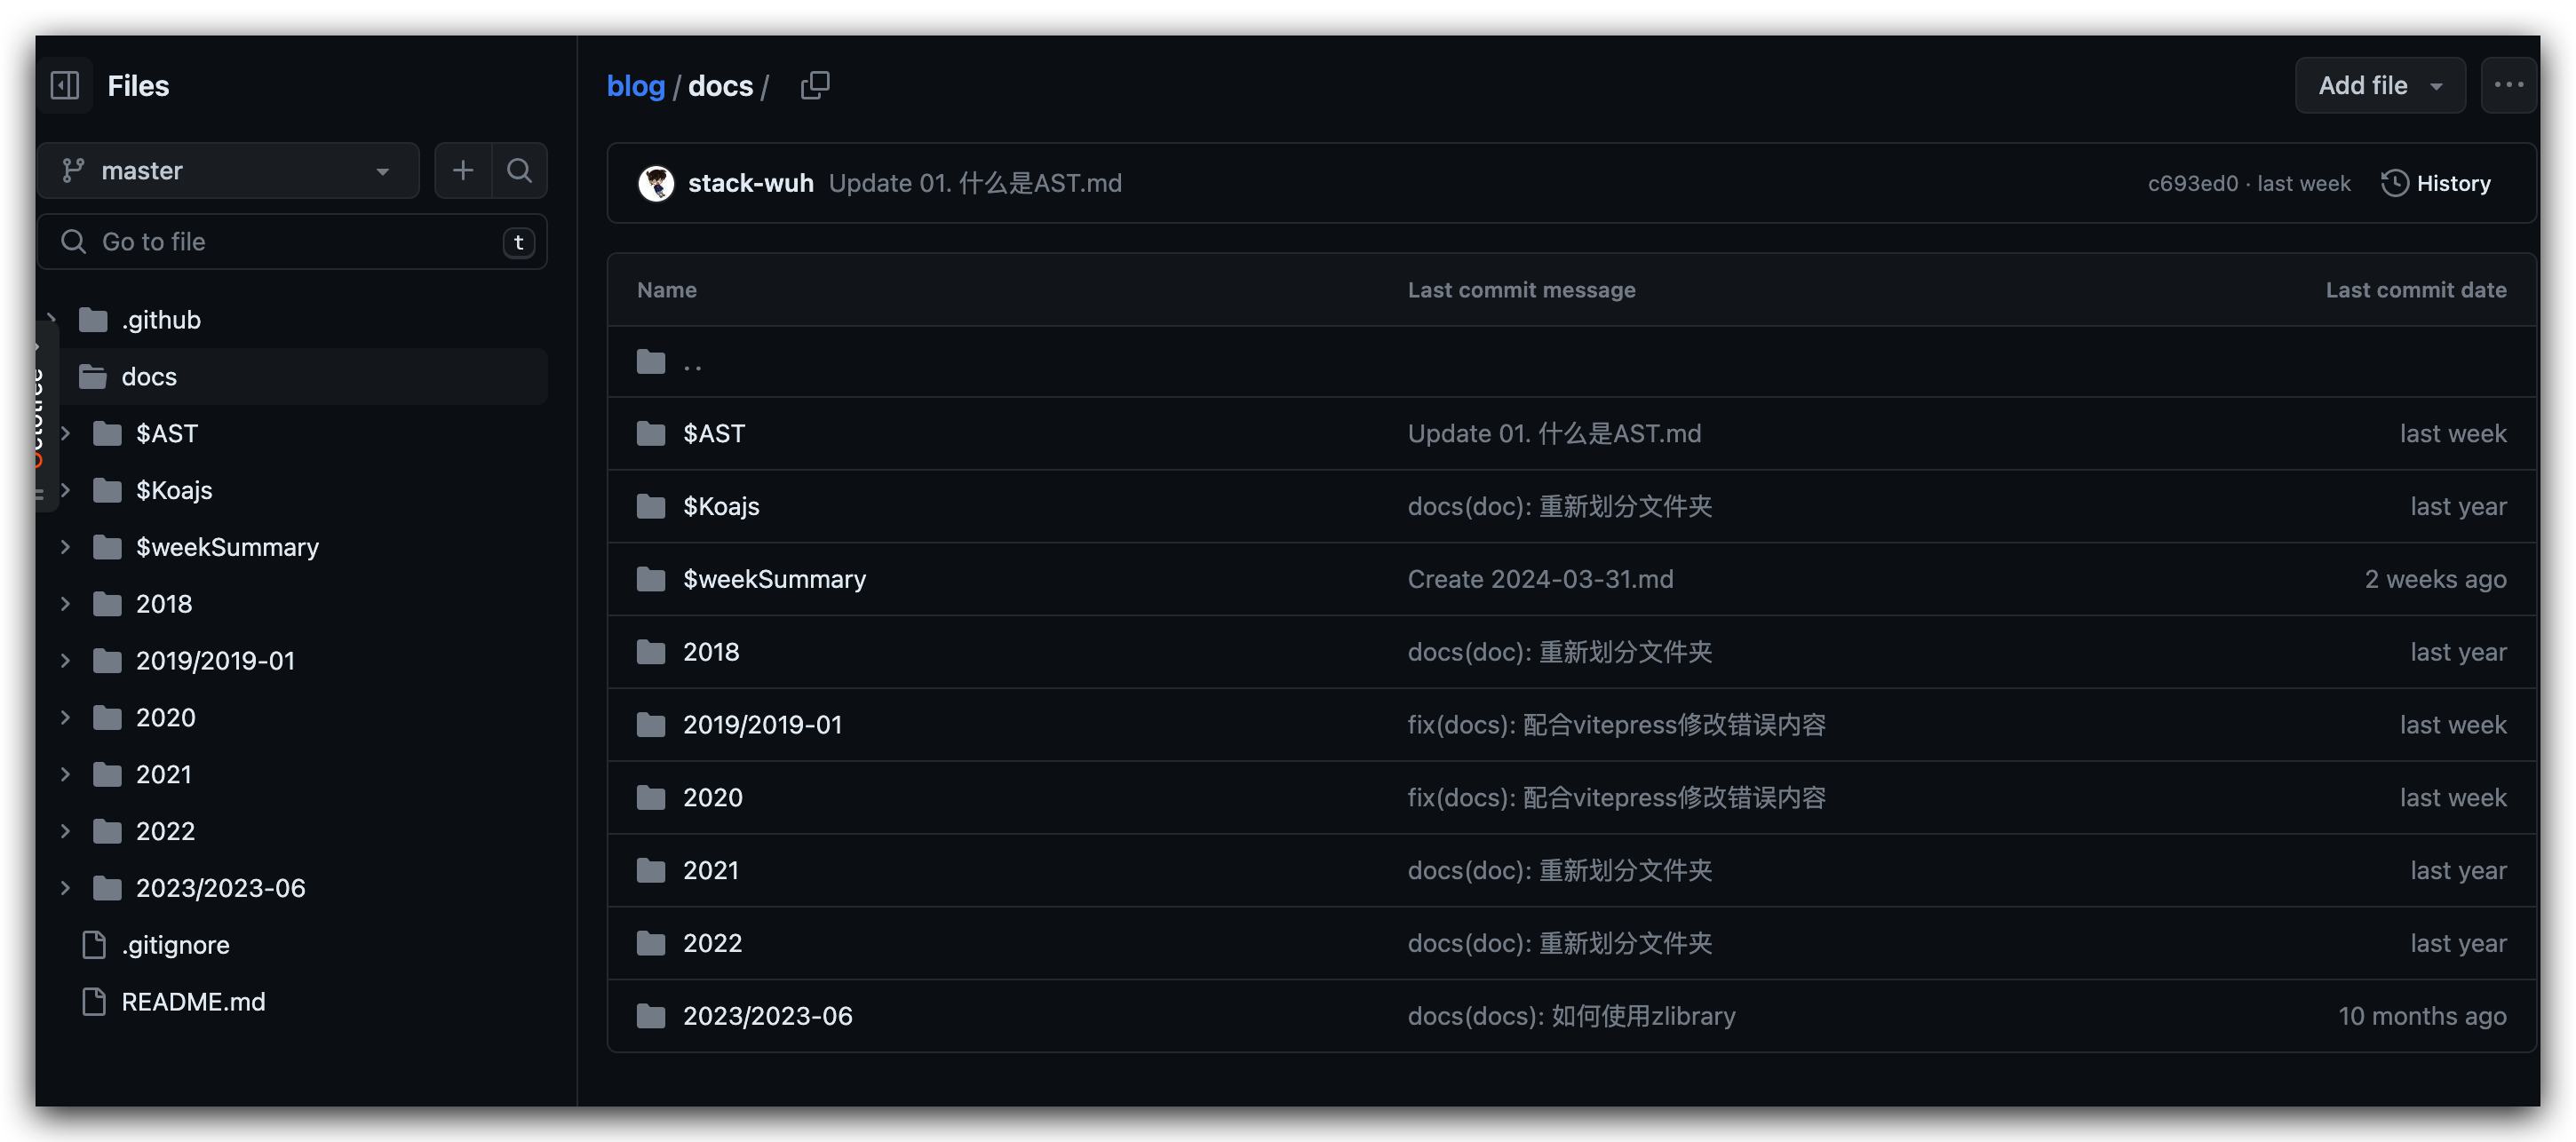The width and height of the screenshot is (2576, 1142).
Task: Expand the $Koajs folder in tree
Action: click(66, 491)
